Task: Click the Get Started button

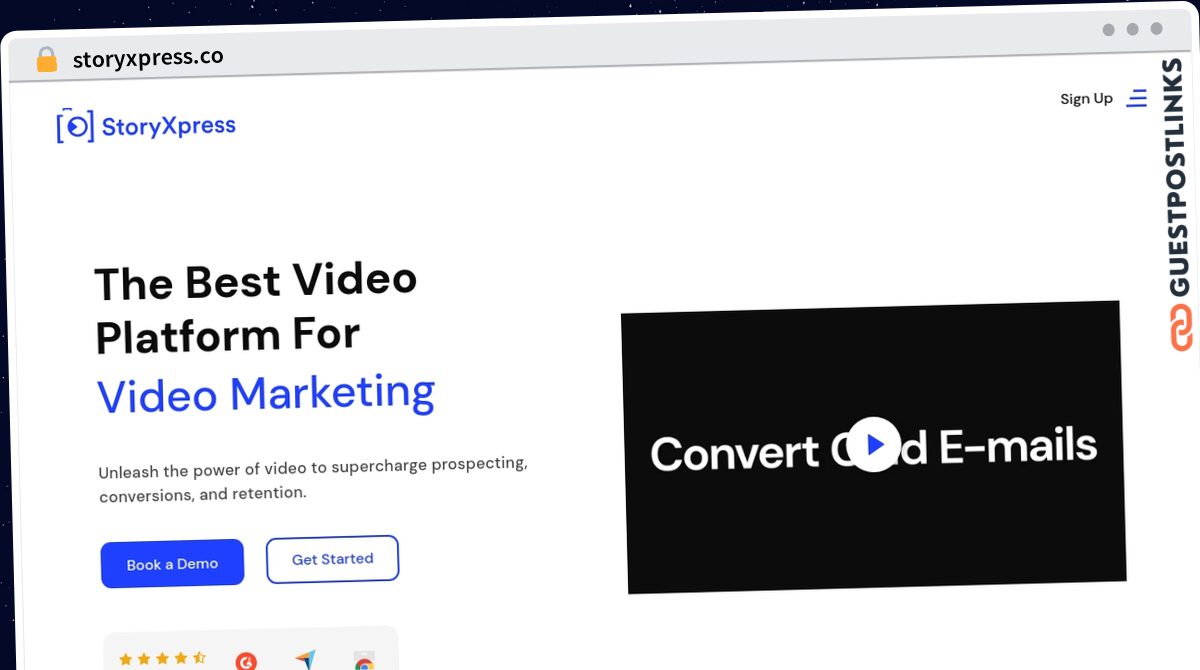Action: tap(332, 559)
